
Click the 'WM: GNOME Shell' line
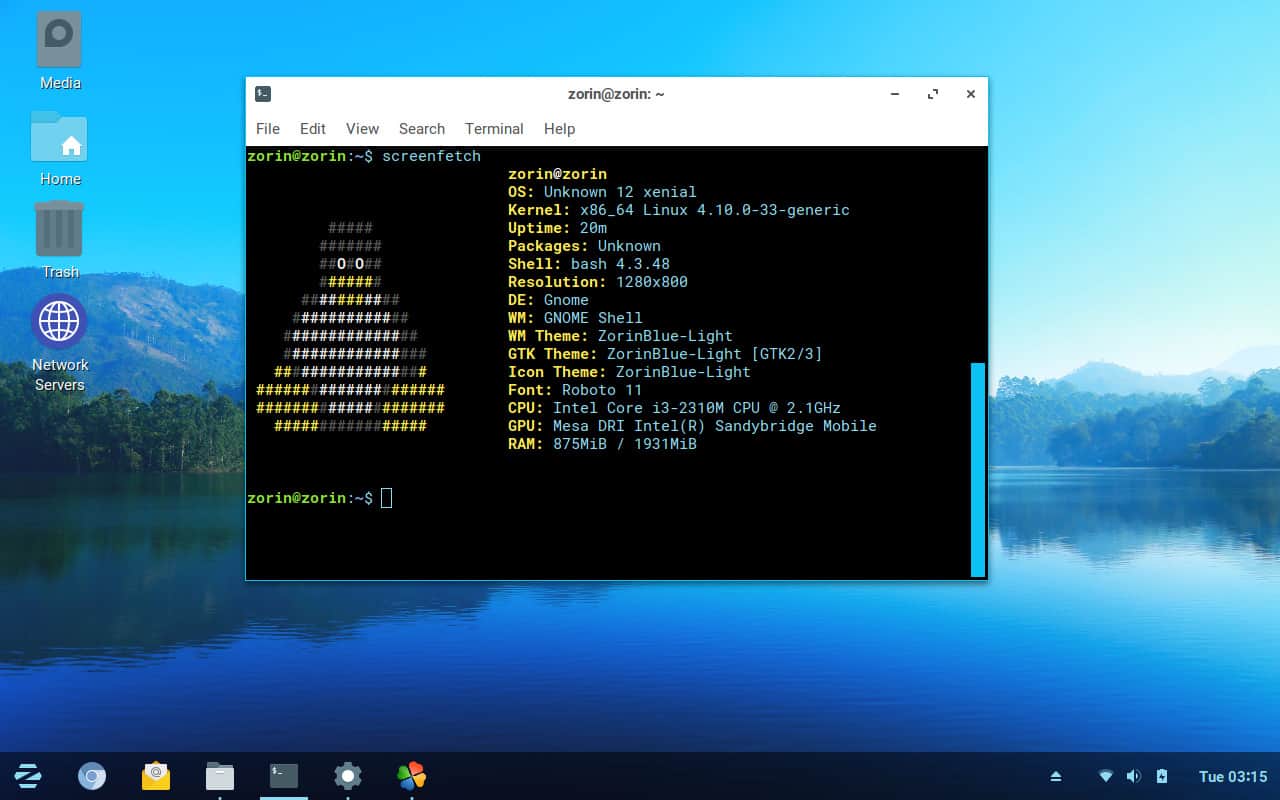575,318
